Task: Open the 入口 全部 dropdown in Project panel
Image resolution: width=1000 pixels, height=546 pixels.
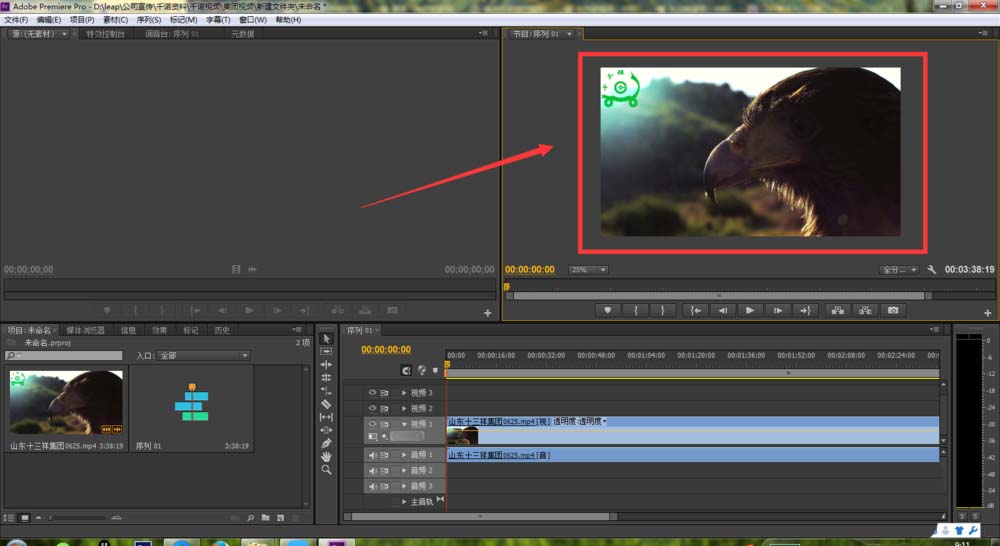Action: pos(203,355)
